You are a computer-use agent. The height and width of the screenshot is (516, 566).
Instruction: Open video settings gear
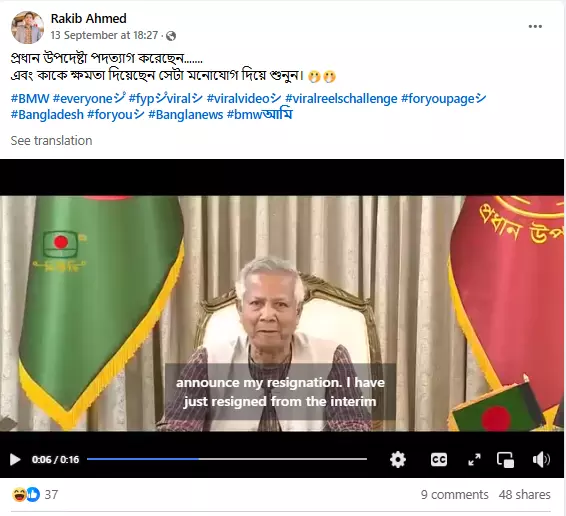click(398, 460)
